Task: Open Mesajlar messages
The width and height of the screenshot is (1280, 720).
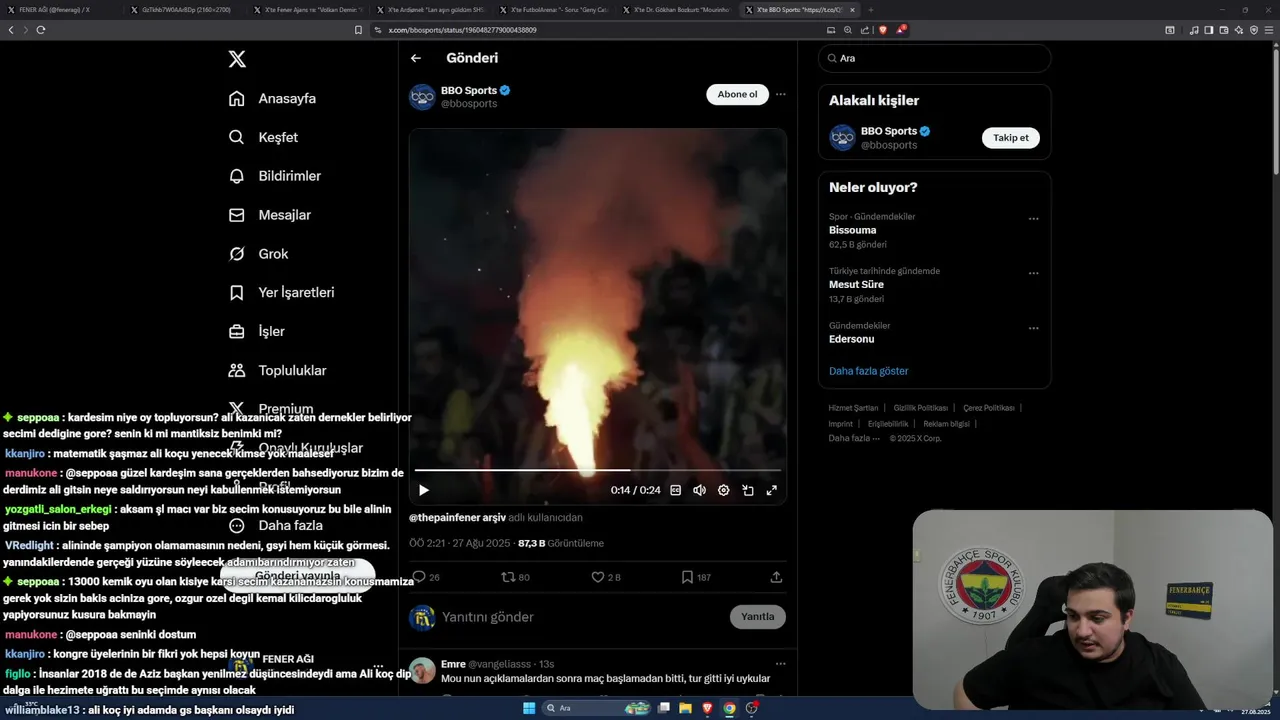Action: [270, 215]
